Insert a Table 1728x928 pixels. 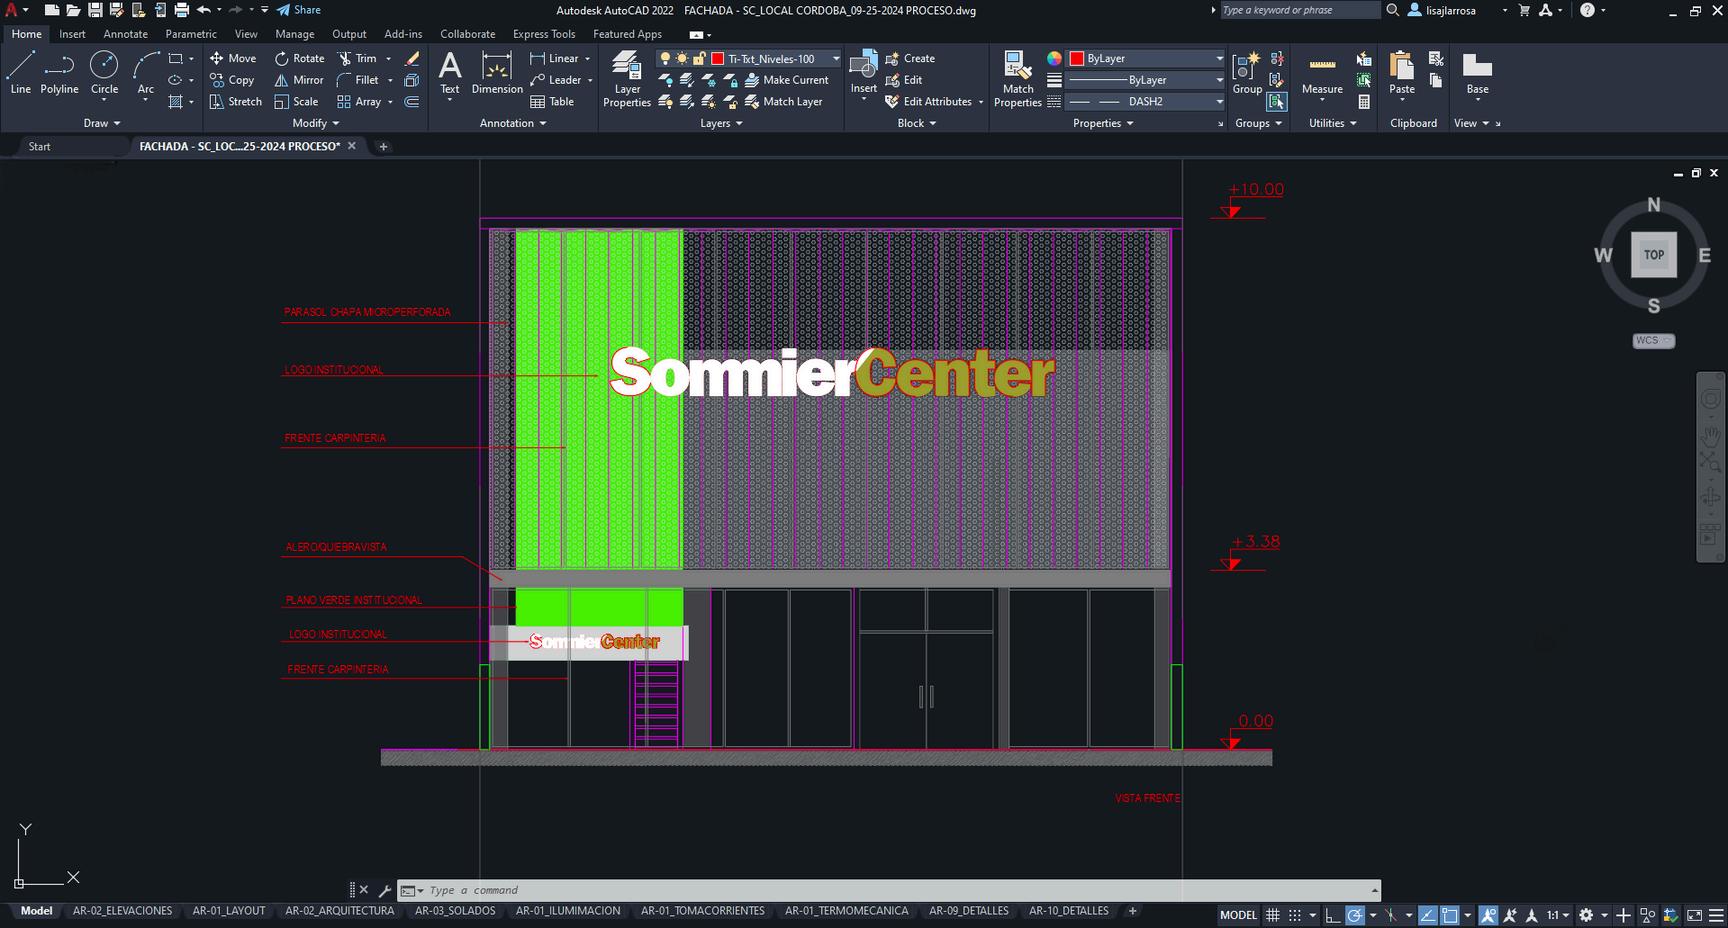(x=552, y=102)
